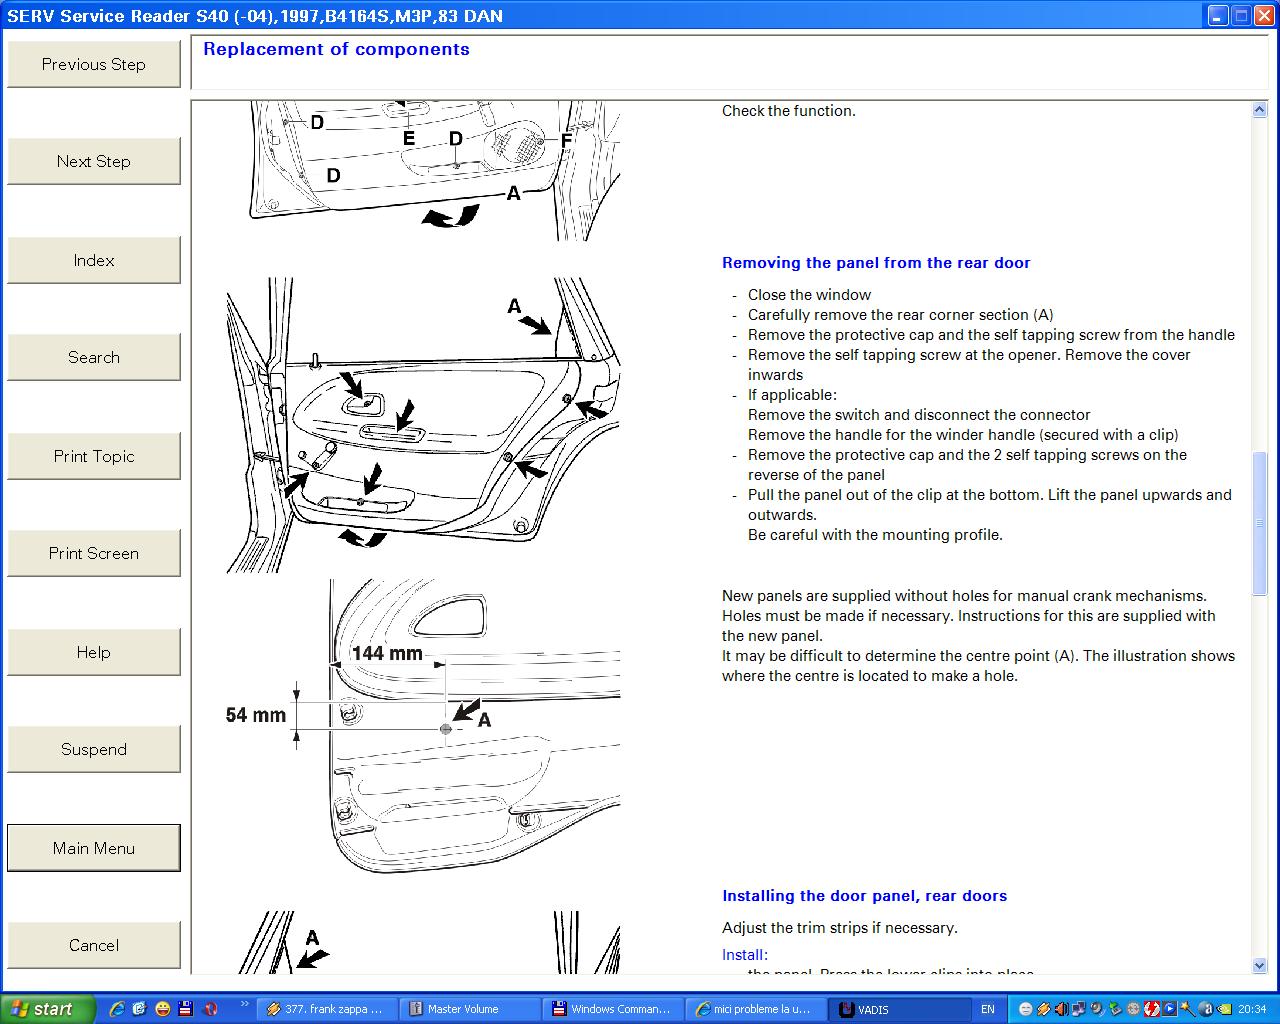This screenshot has height=1024, width=1280.
Task: Print the current topic
Action: (x=94, y=456)
